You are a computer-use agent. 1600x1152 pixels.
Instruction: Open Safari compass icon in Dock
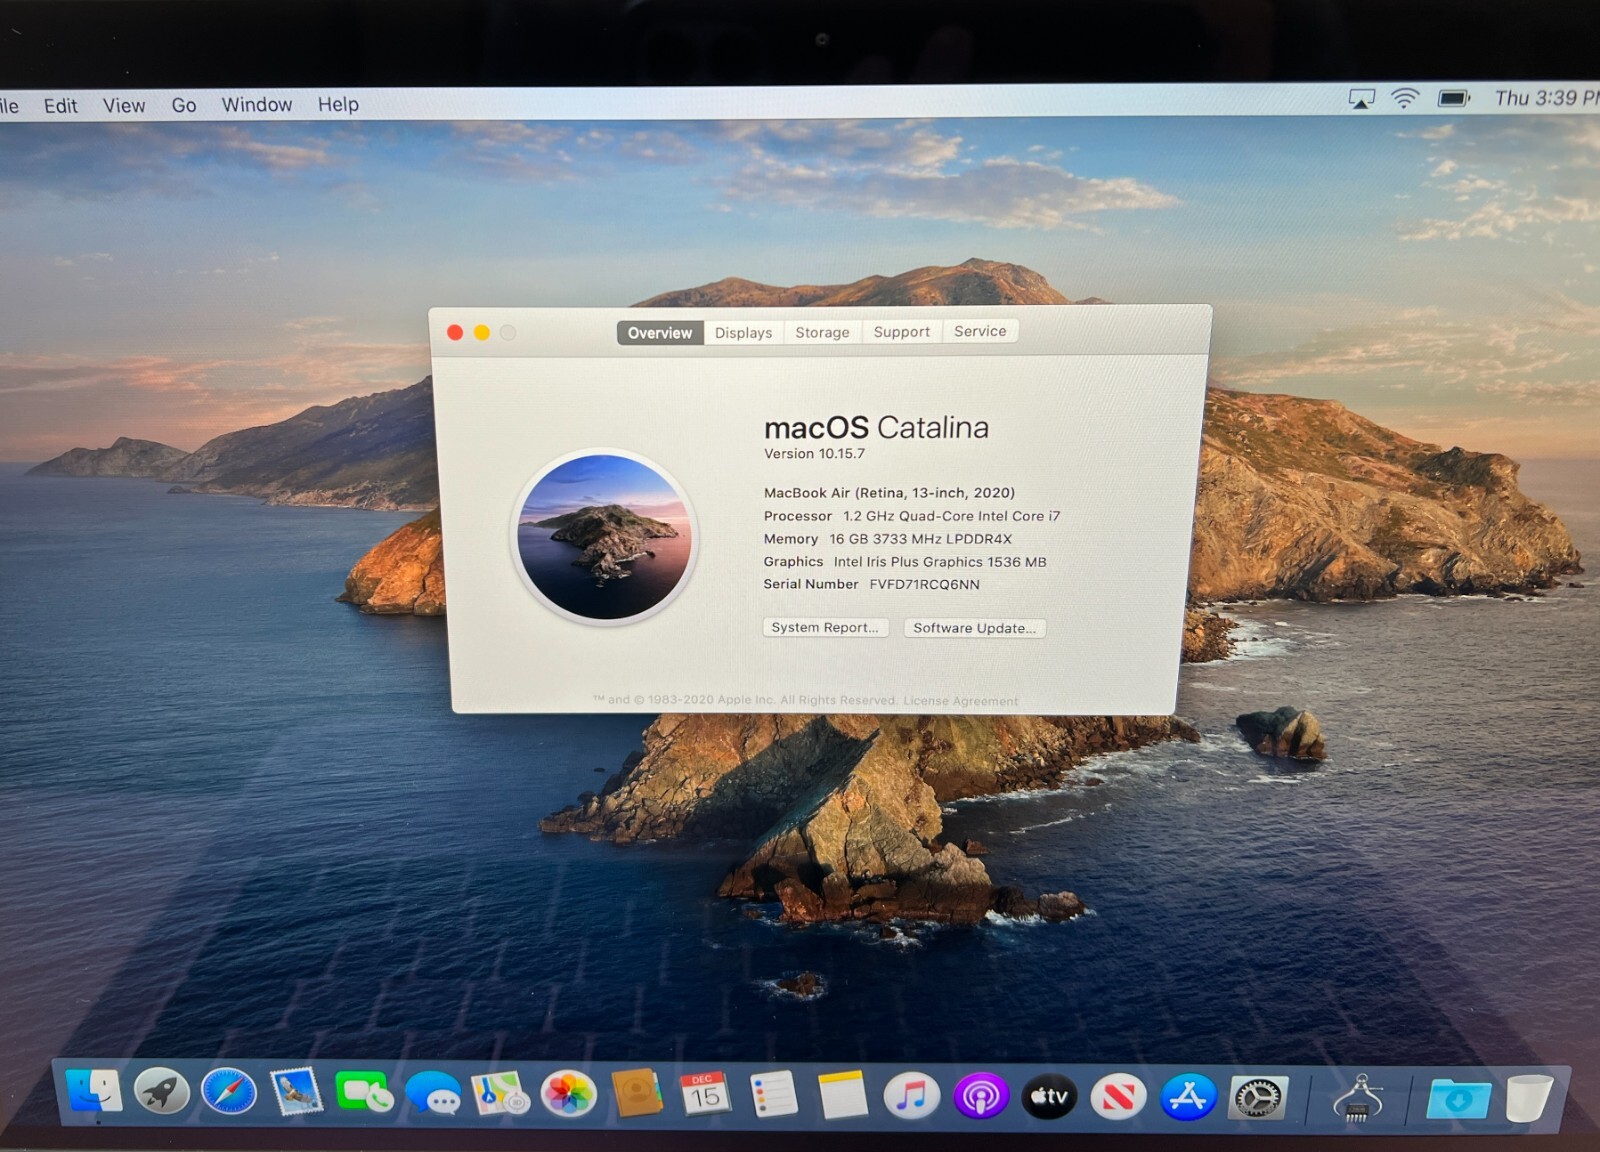tap(229, 1092)
